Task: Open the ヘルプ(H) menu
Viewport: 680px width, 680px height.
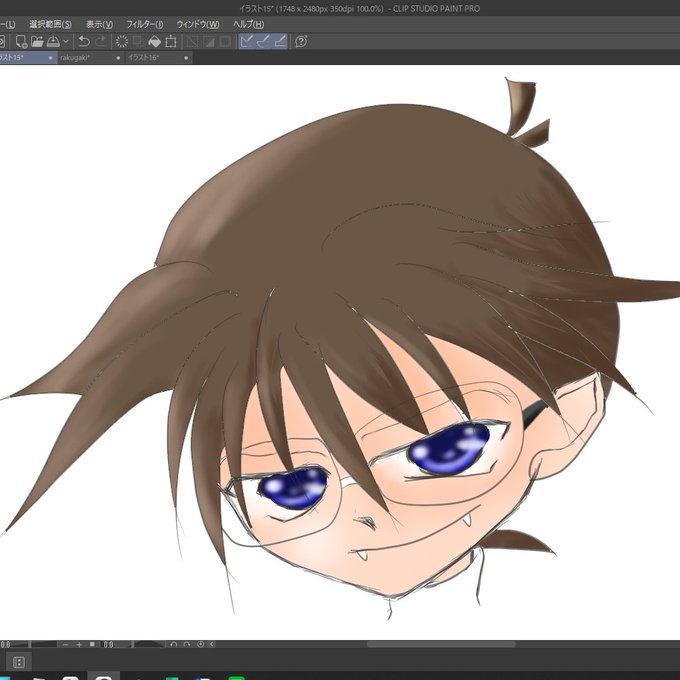Action: pyautogui.click(x=248, y=24)
